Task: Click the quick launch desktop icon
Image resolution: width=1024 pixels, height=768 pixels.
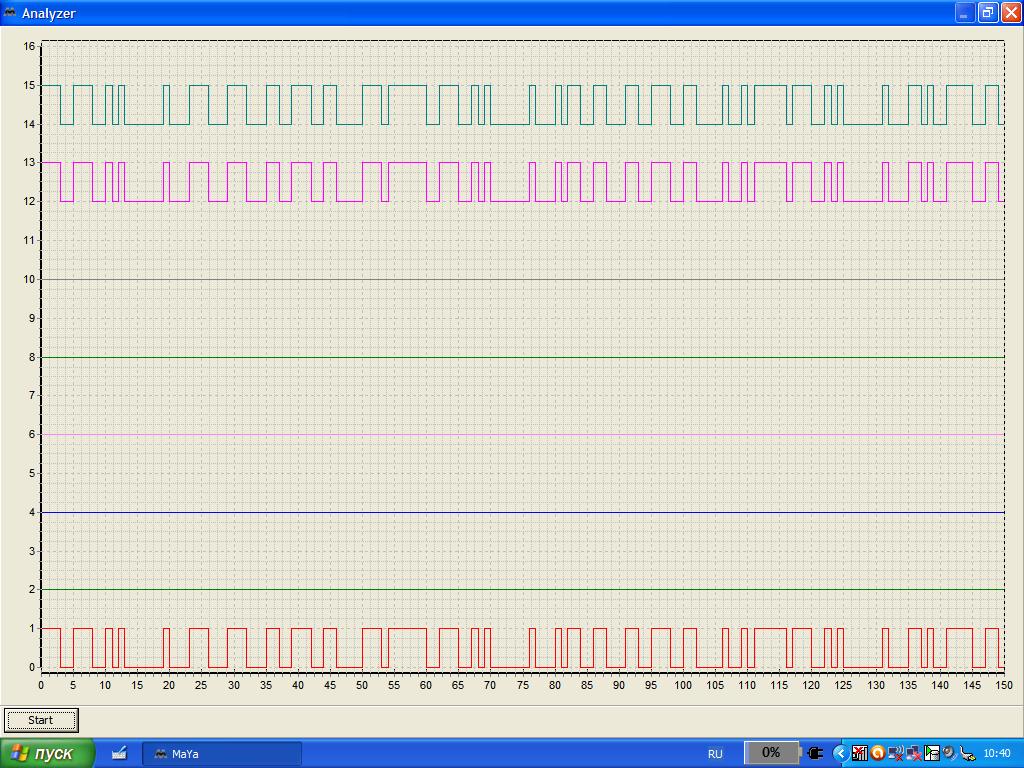Action: tap(119, 754)
